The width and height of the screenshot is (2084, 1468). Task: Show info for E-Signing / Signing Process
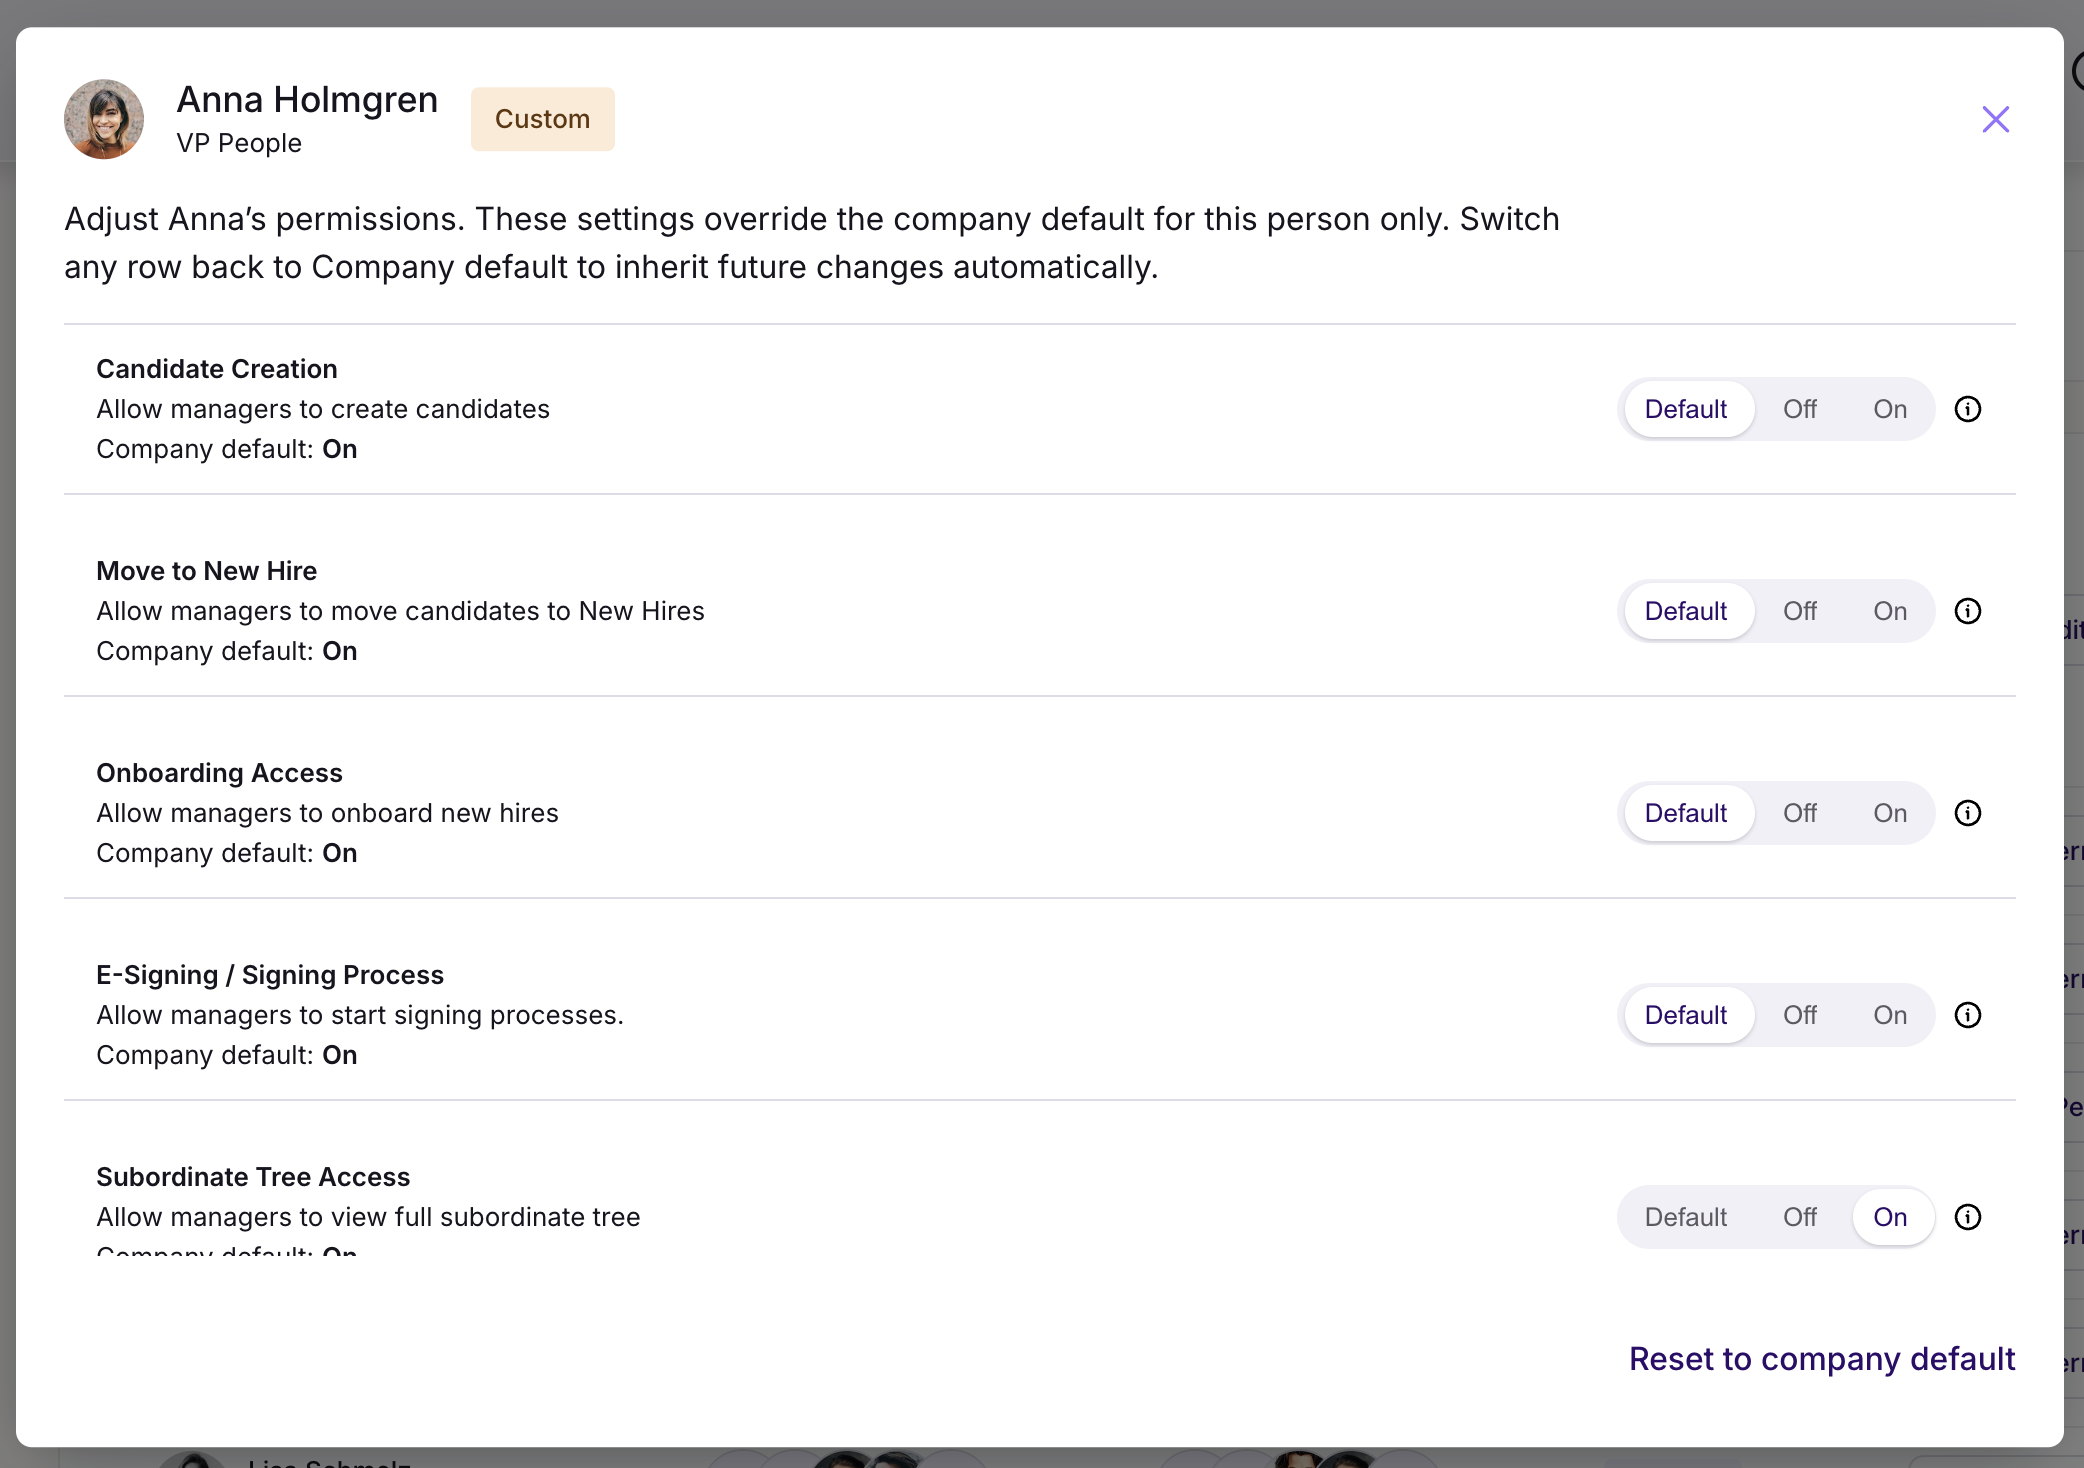click(1967, 1015)
